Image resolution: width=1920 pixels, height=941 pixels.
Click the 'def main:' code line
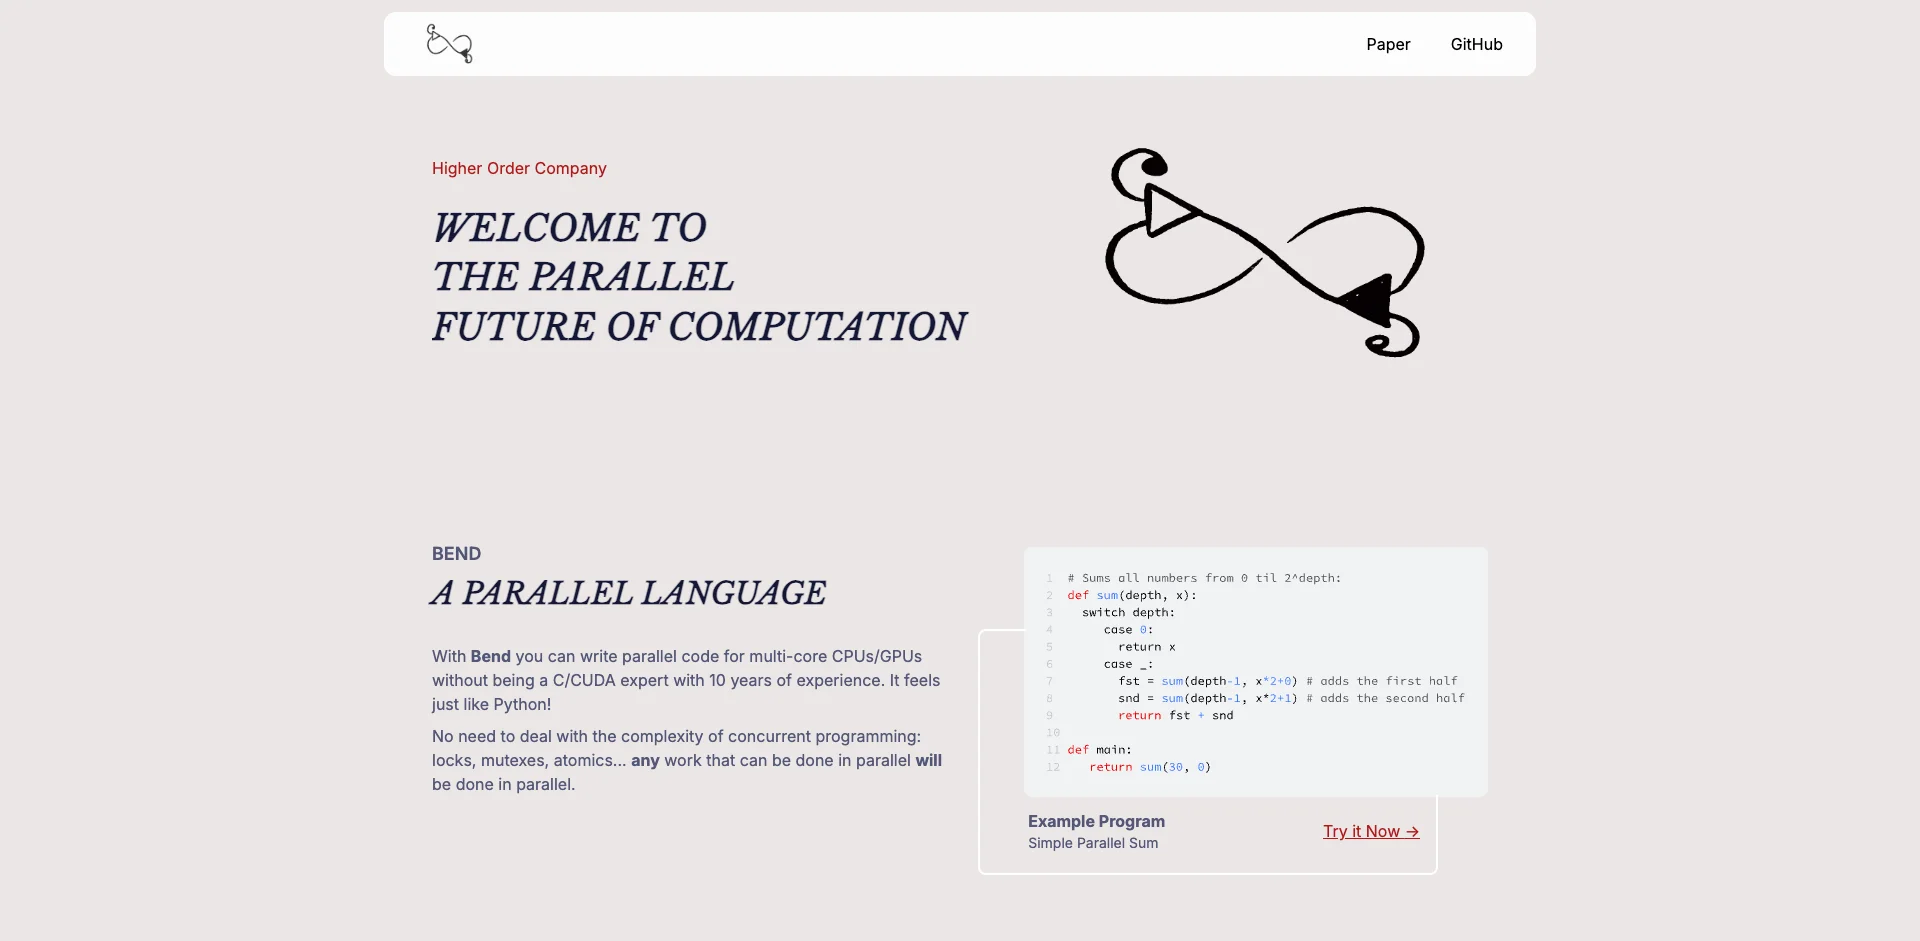pyautogui.click(x=1099, y=750)
